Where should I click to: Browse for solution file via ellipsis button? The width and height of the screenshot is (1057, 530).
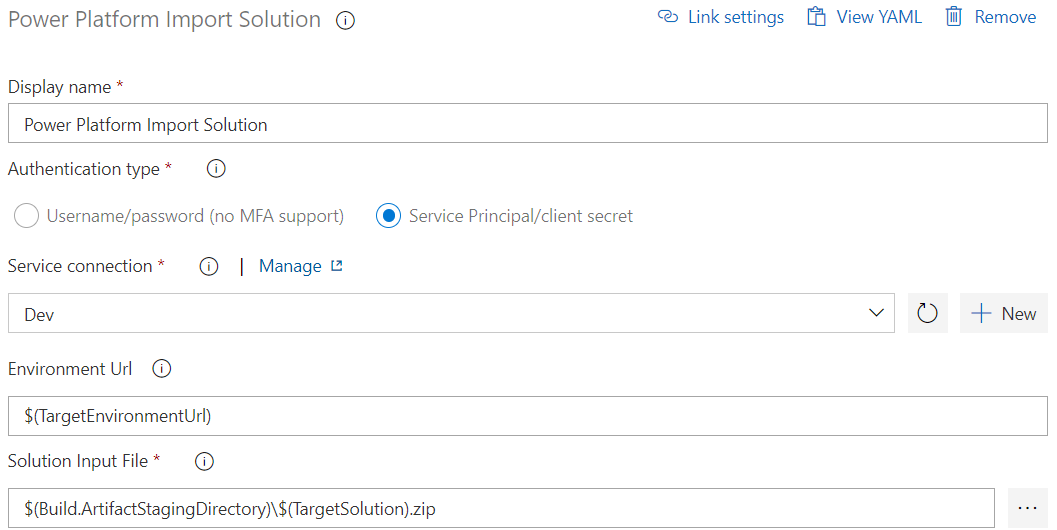click(1027, 508)
